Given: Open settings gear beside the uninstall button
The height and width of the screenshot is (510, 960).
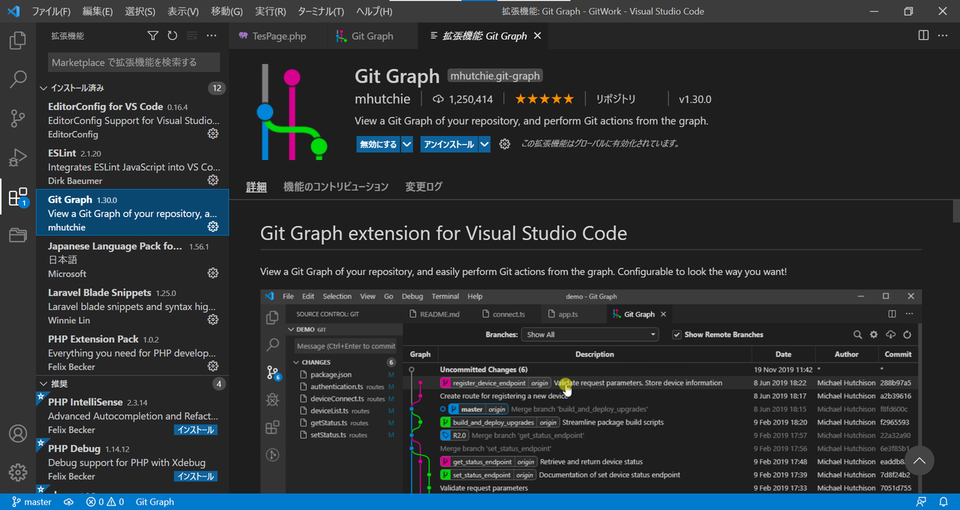Looking at the screenshot, I should coord(504,144).
